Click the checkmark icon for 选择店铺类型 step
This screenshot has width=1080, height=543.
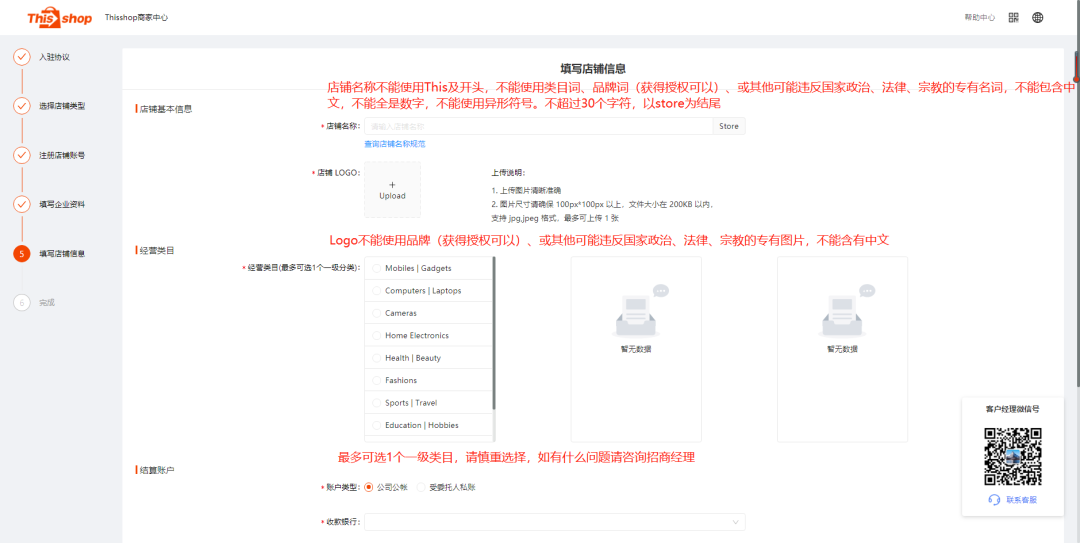[x=21, y=106]
